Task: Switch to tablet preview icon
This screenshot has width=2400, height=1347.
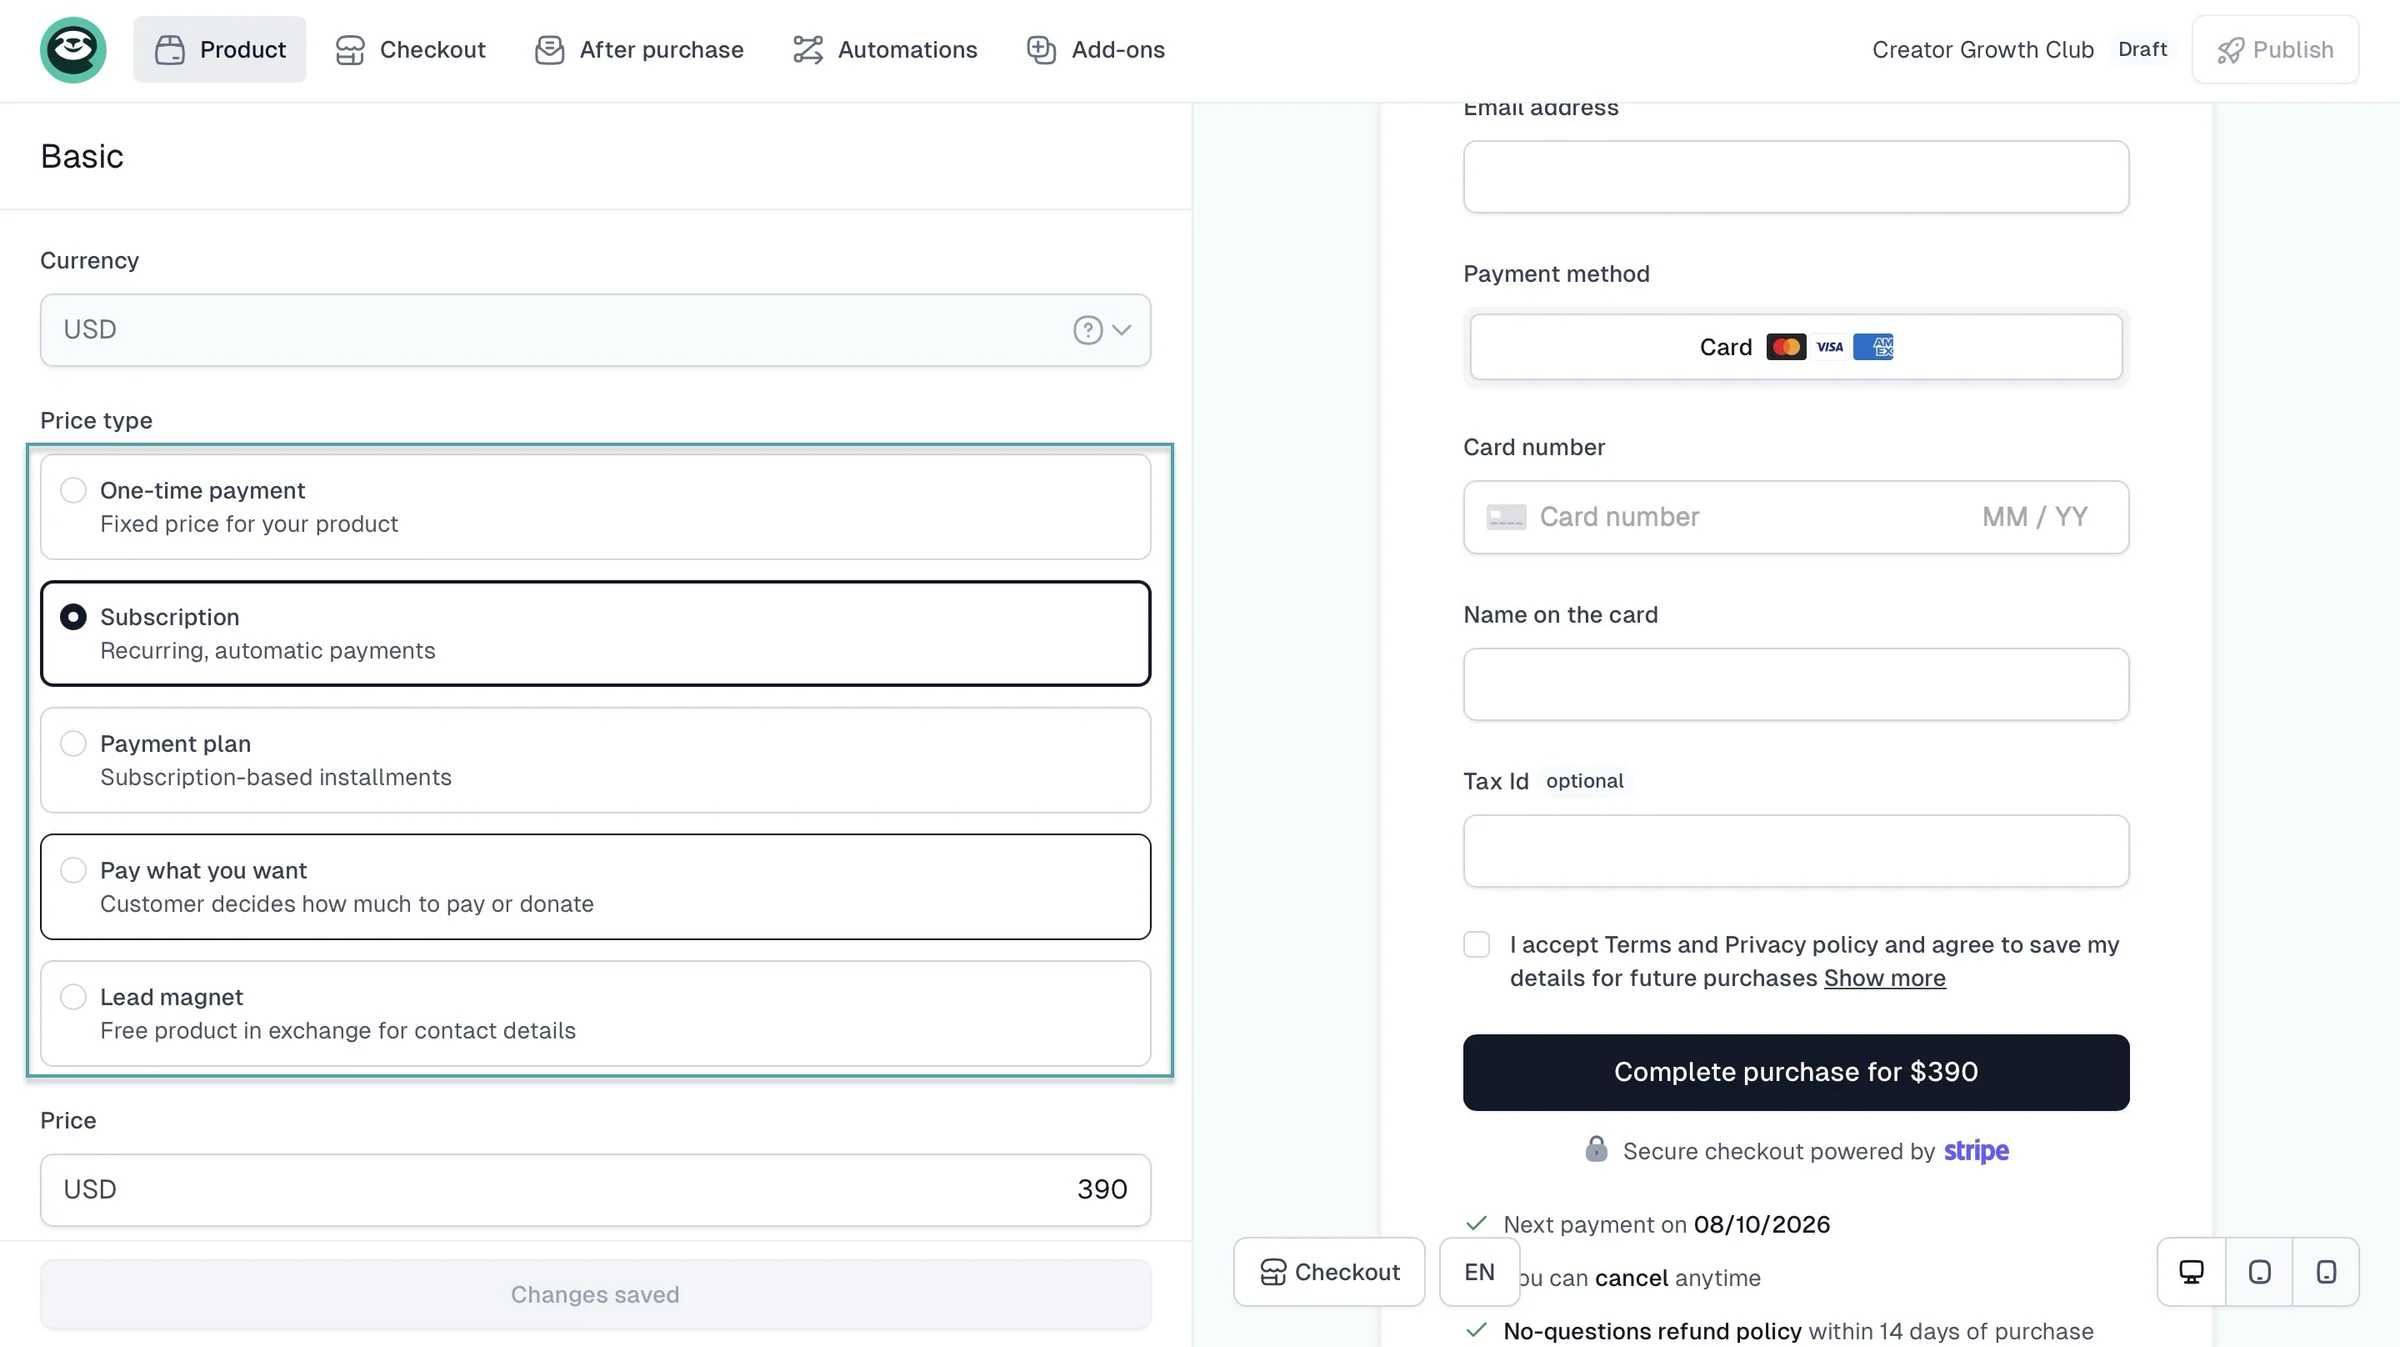Action: (2259, 1272)
